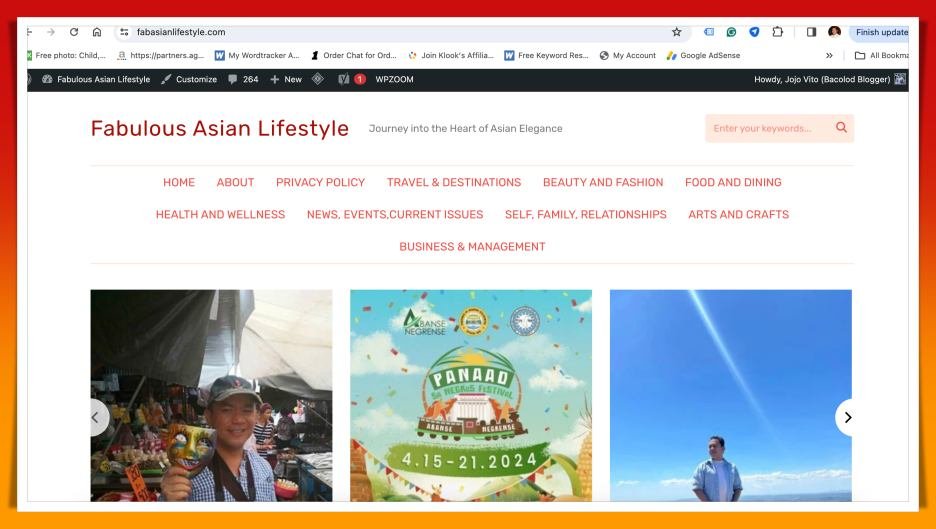Viewport: 936px width, 529px height.
Task: Open the Extensions puzzle icon
Action: tap(776, 32)
